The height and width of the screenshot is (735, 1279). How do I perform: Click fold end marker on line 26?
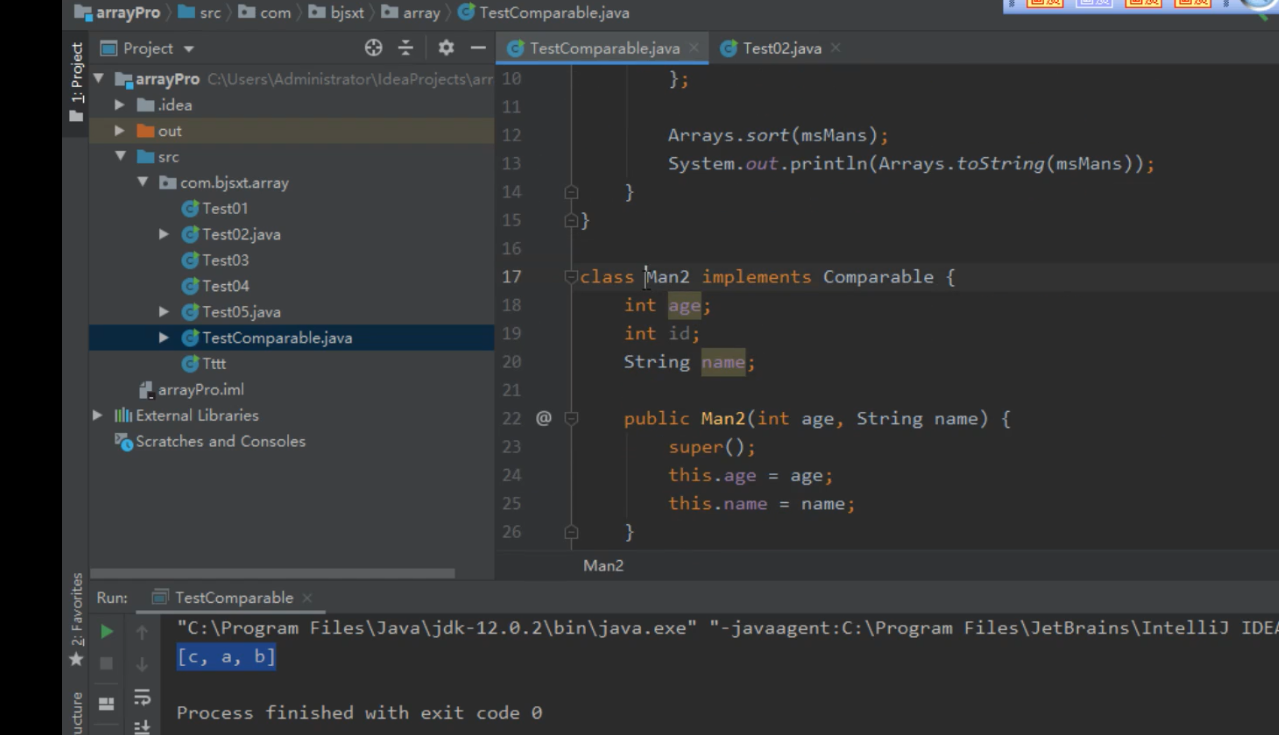pyautogui.click(x=571, y=532)
